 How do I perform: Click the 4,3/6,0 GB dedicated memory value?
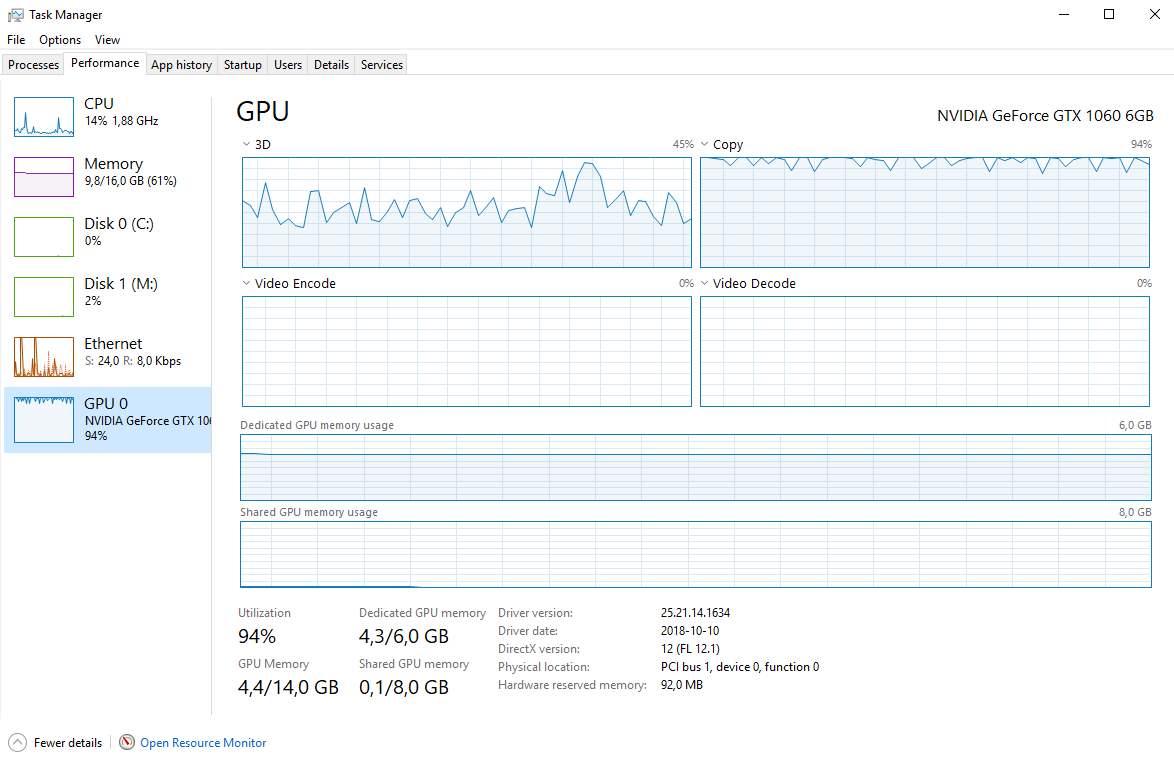[x=404, y=636]
